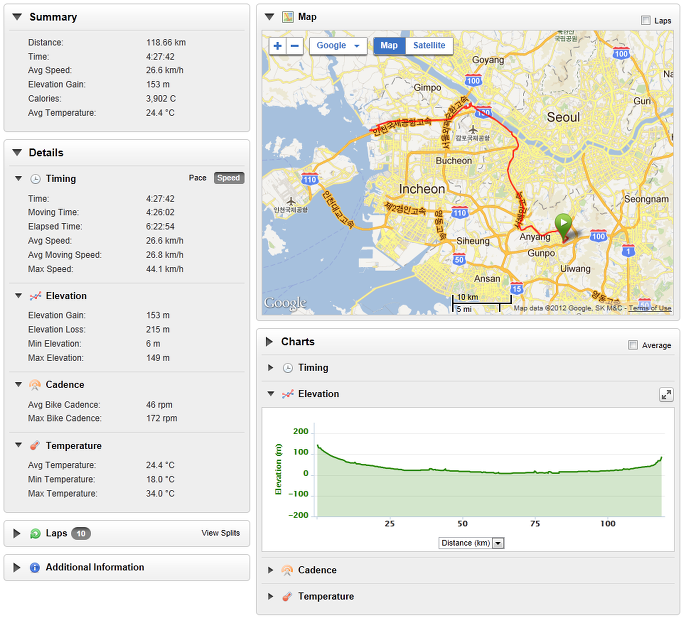Click the Timing clock icon in Details
The width and height of the screenshot is (686, 623).
pos(35,179)
